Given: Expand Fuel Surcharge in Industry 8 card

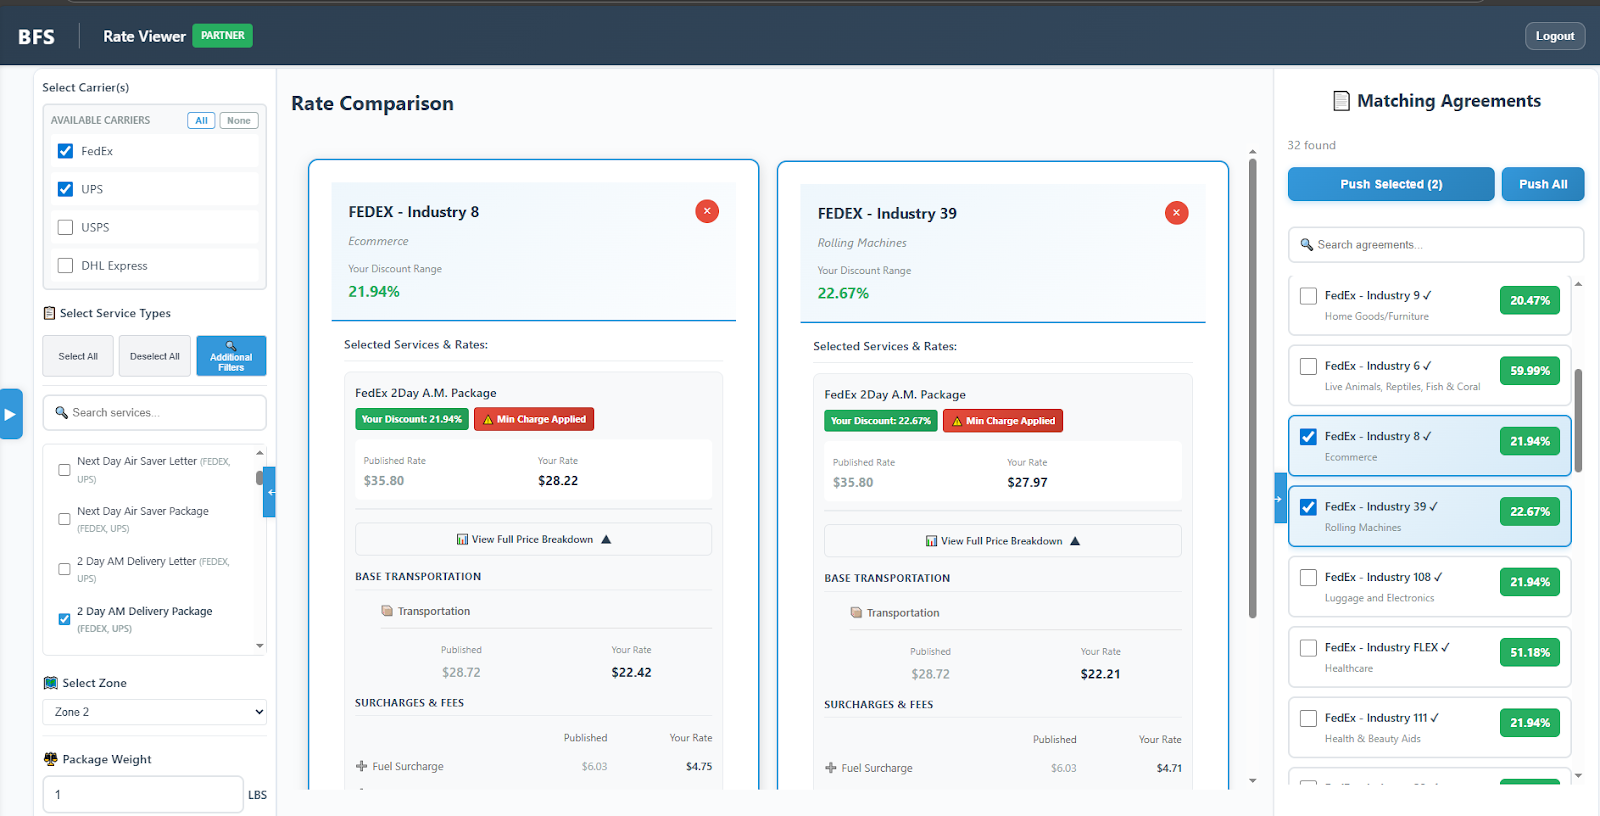Looking at the screenshot, I should (x=362, y=767).
